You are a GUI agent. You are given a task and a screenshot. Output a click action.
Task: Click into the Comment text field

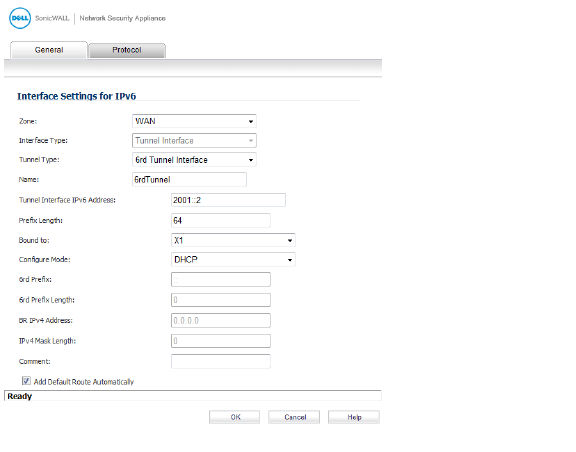(221, 361)
